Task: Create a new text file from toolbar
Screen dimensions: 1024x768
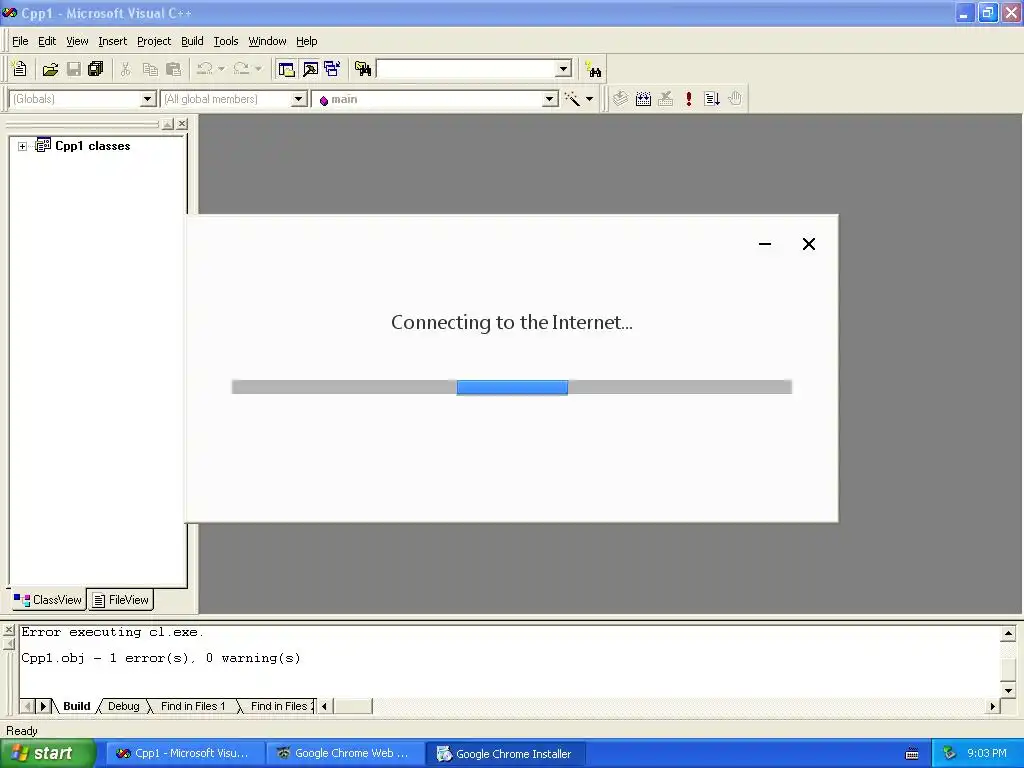Action: point(20,69)
